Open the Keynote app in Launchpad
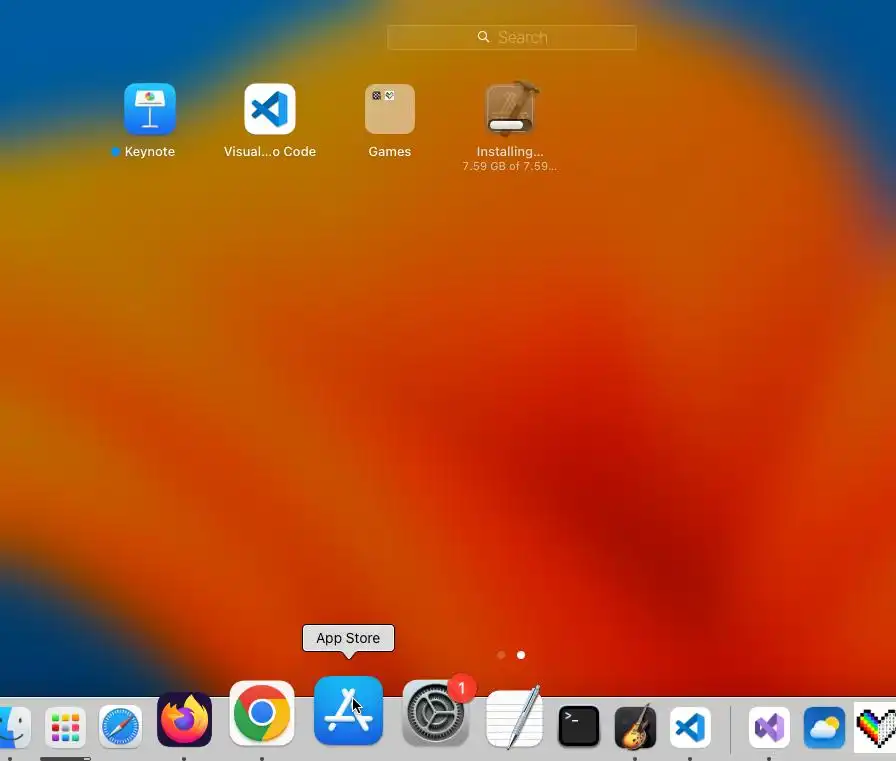 click(150, 109)
